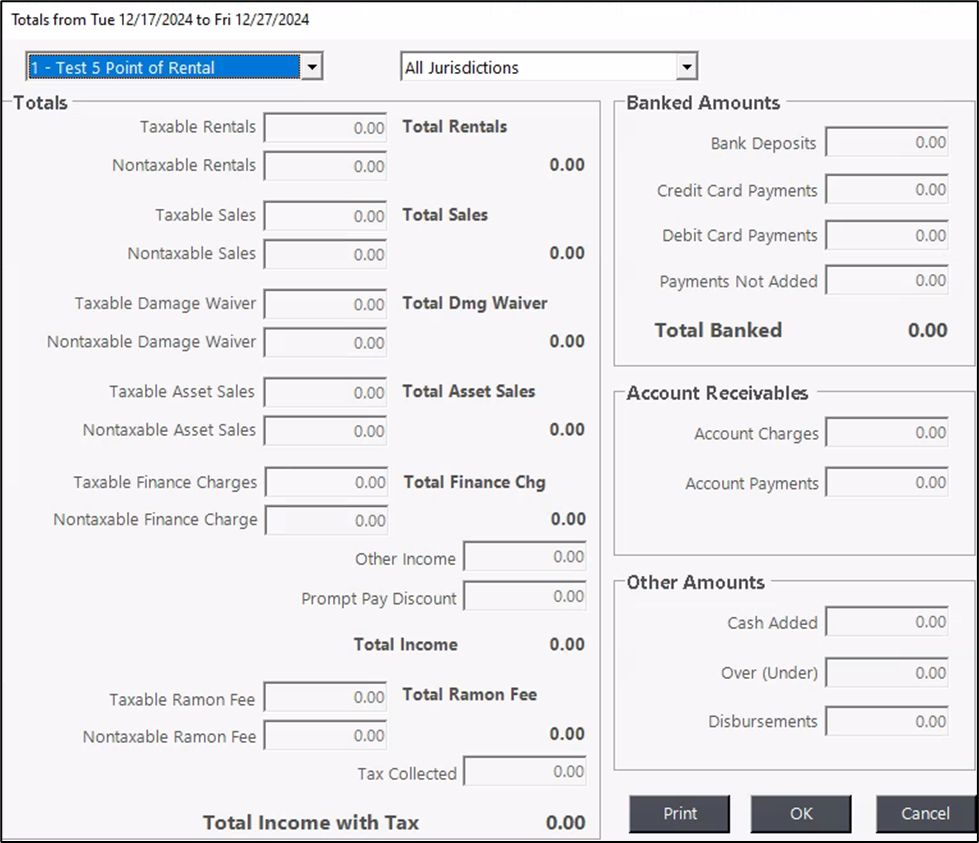Click the Taxable Ramon Fee field

(326, 698)
